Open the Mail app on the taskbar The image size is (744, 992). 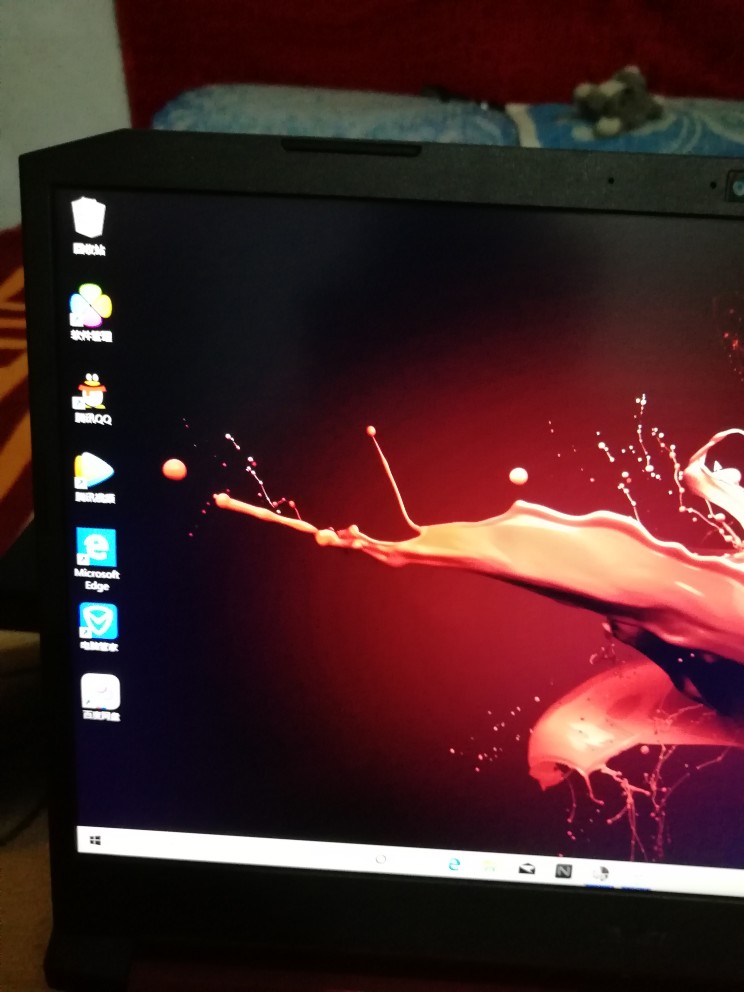[x=526, y=869]
